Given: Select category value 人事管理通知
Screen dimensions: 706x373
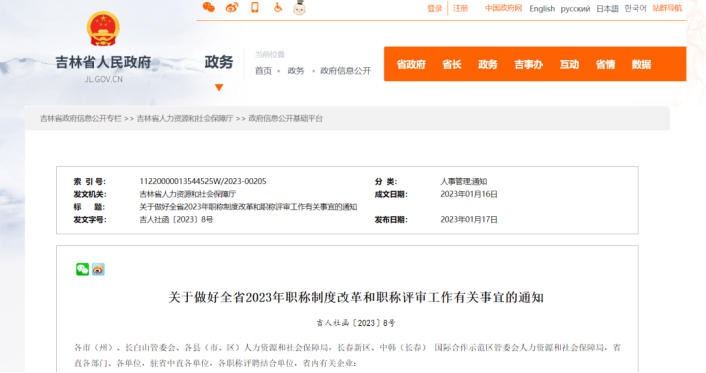Looking at the screenshot, I should click(x=464, y=182).
